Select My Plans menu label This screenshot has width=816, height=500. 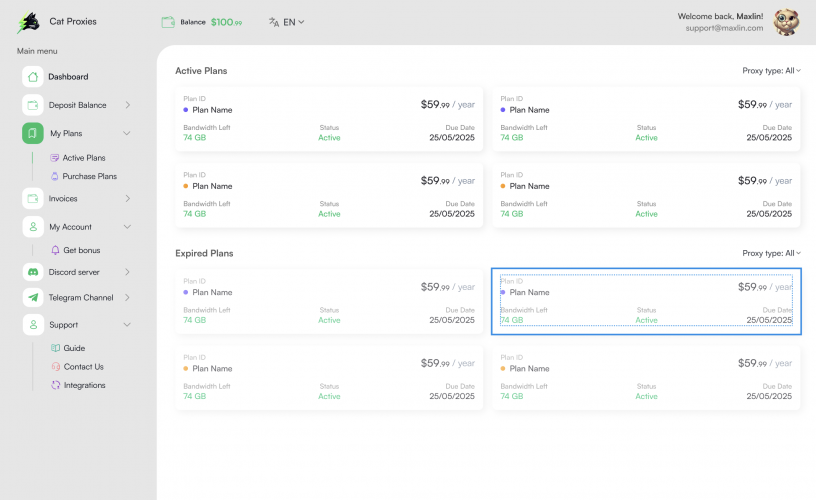click(x=66, y=134)
